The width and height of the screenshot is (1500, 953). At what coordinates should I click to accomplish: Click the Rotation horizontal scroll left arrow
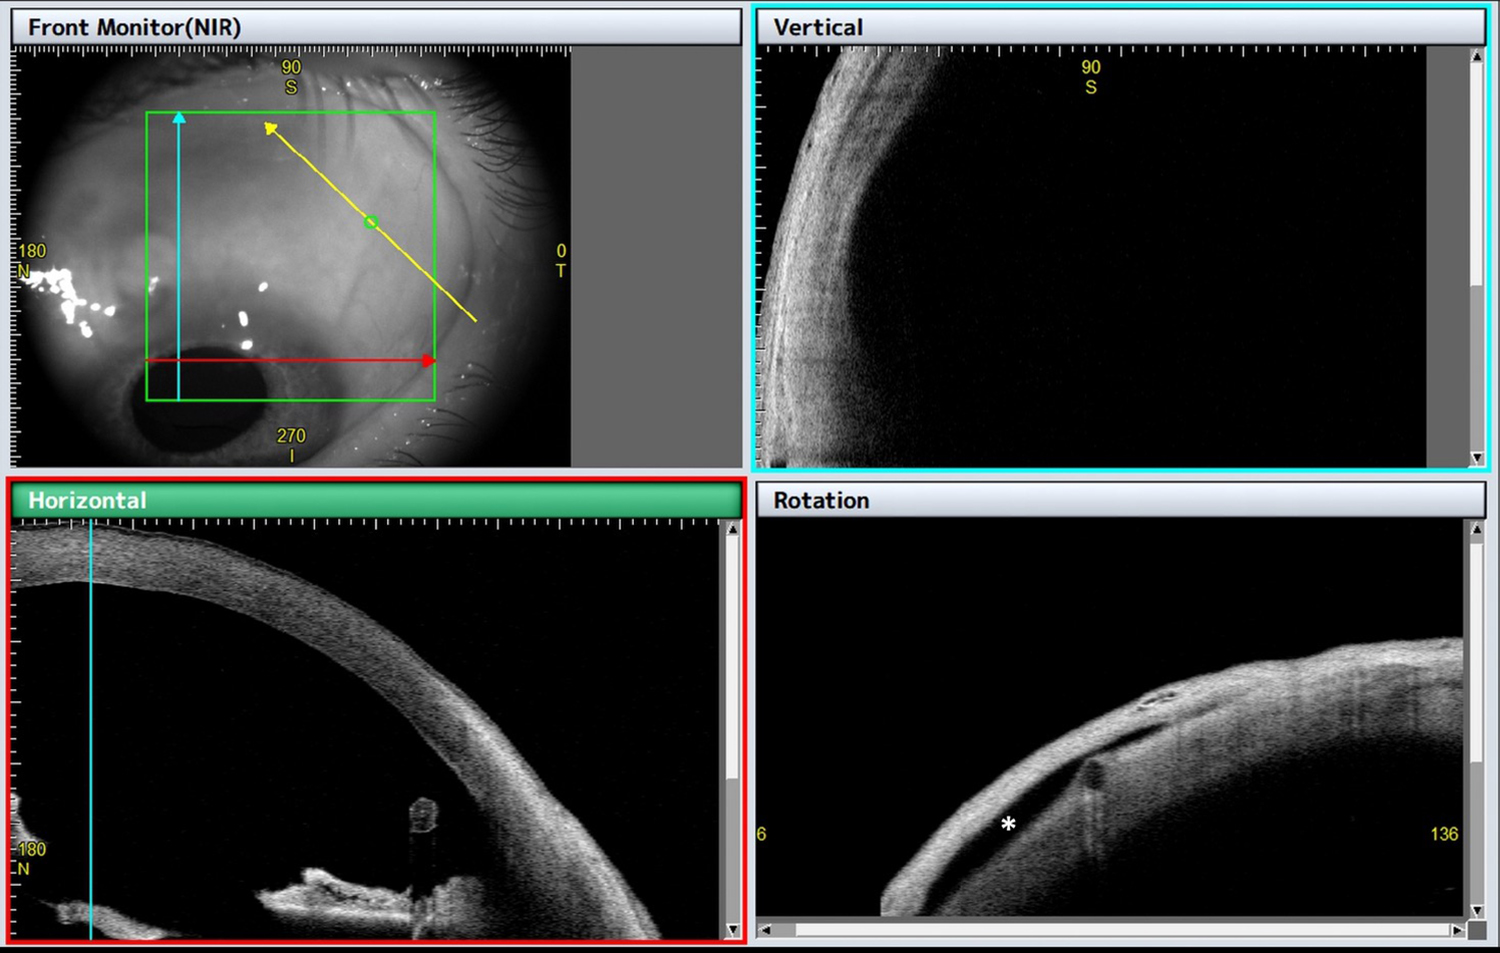pyautogui.click(x=766, y=929)
